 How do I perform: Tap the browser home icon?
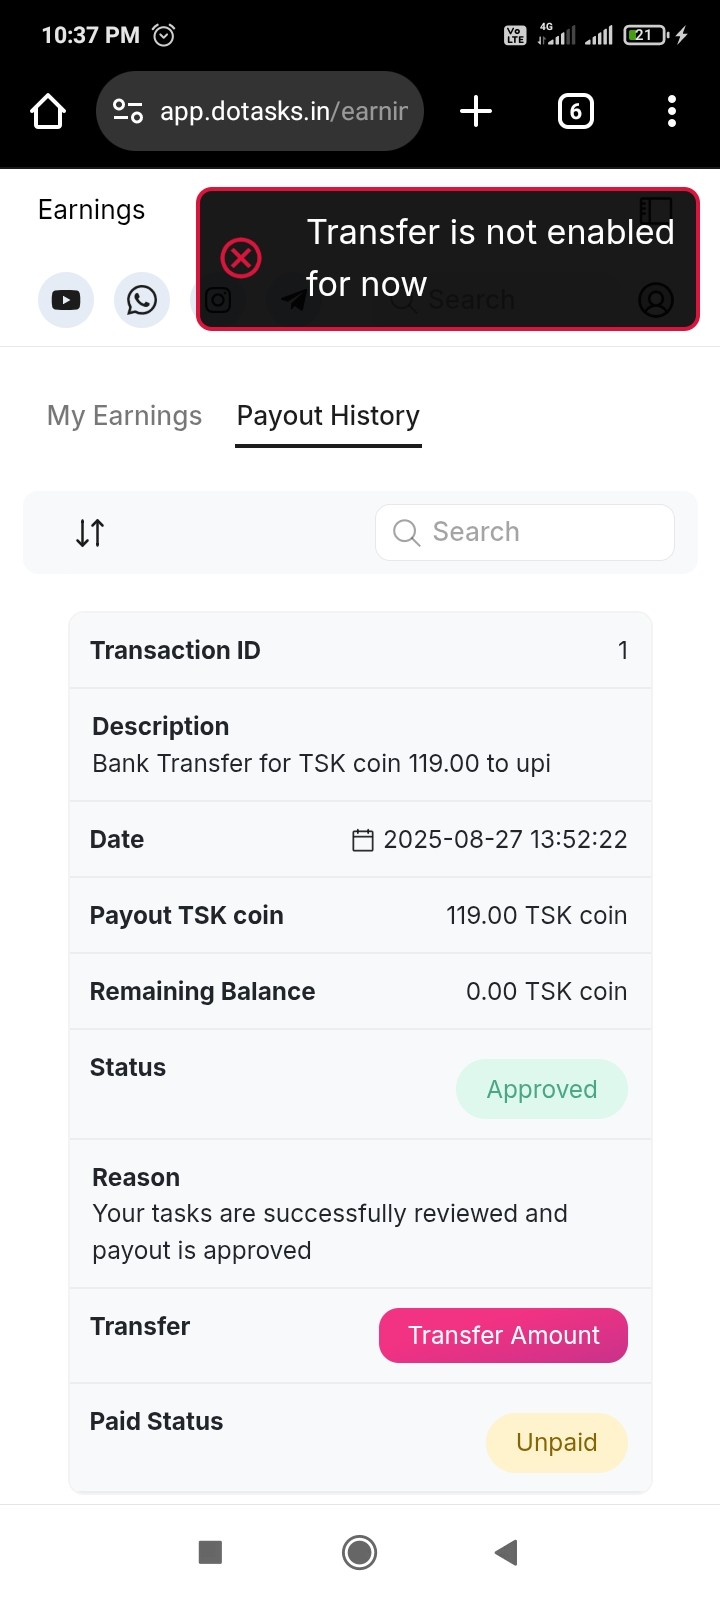coord(48,111)
